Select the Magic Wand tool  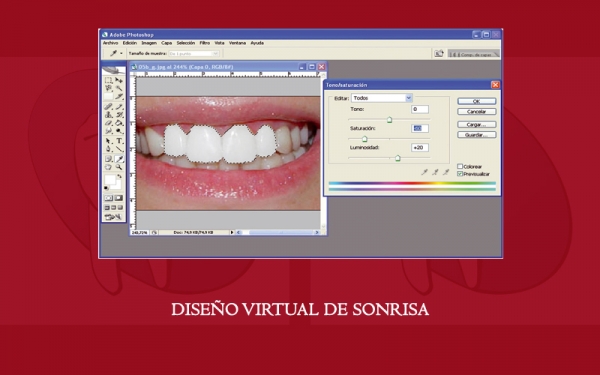(119, 88)
